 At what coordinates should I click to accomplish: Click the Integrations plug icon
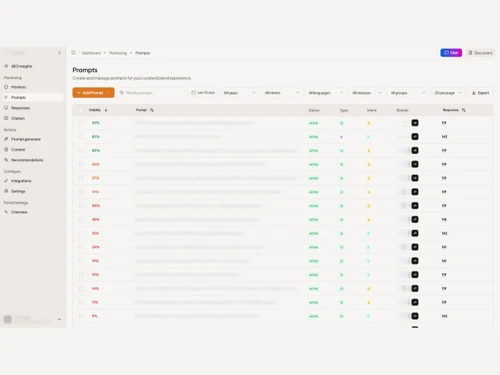(x=6, y=181)
